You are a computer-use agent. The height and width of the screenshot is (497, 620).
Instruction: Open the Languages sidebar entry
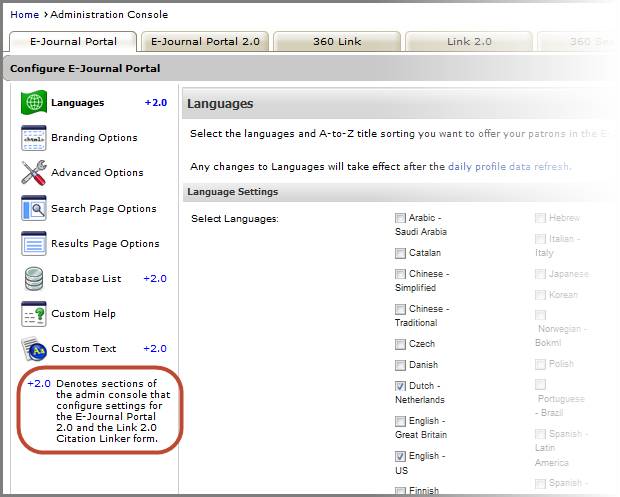coord(78,103)
